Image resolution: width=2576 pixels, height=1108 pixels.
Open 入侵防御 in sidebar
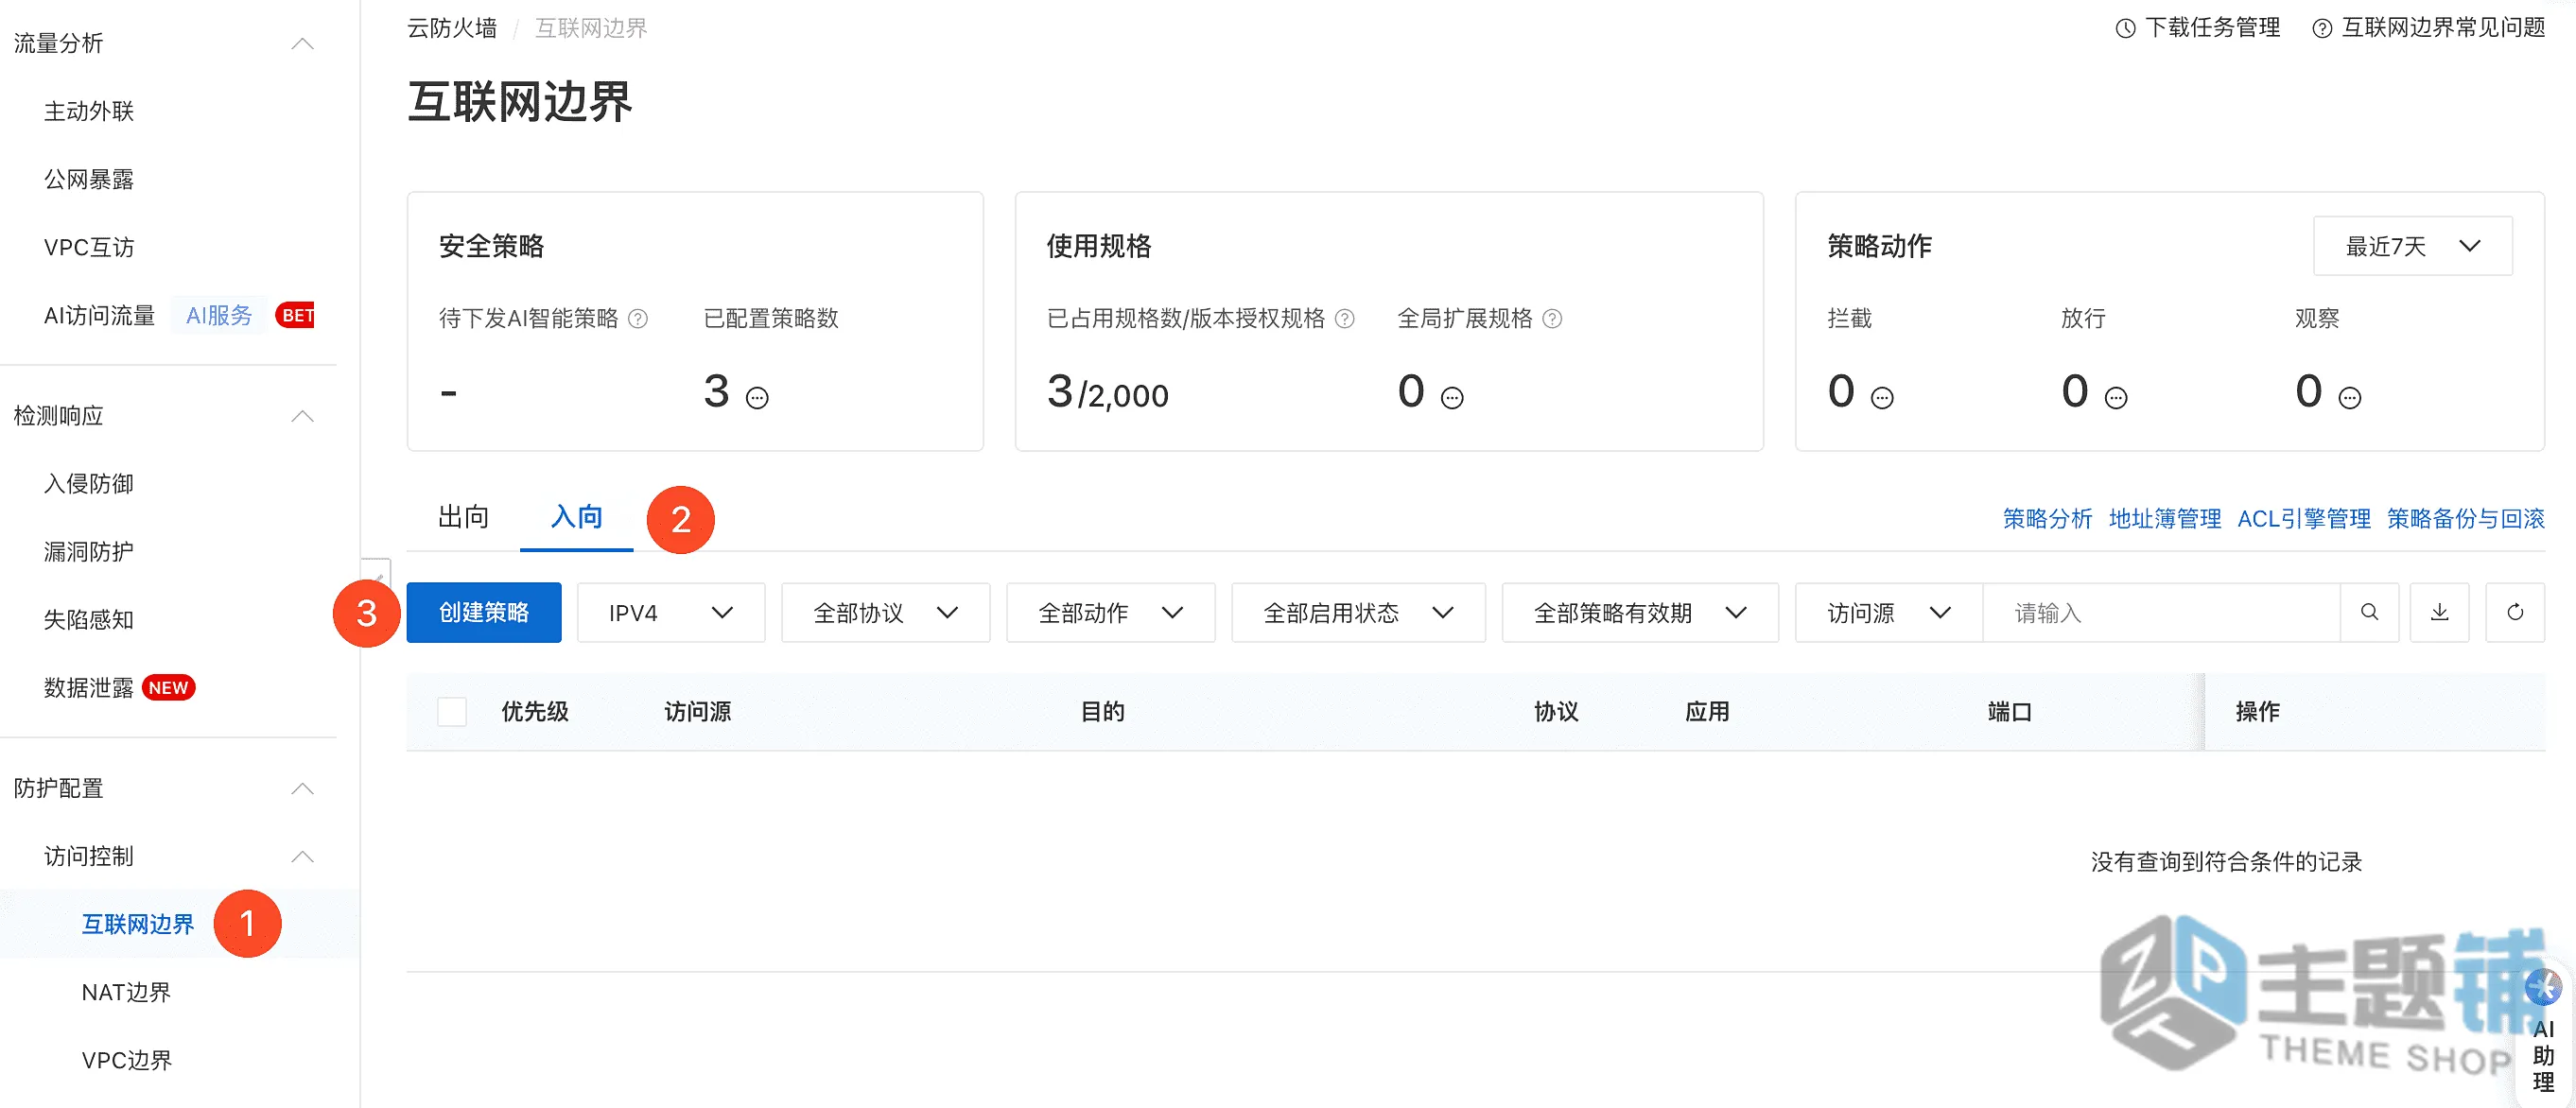pos(89,484)
